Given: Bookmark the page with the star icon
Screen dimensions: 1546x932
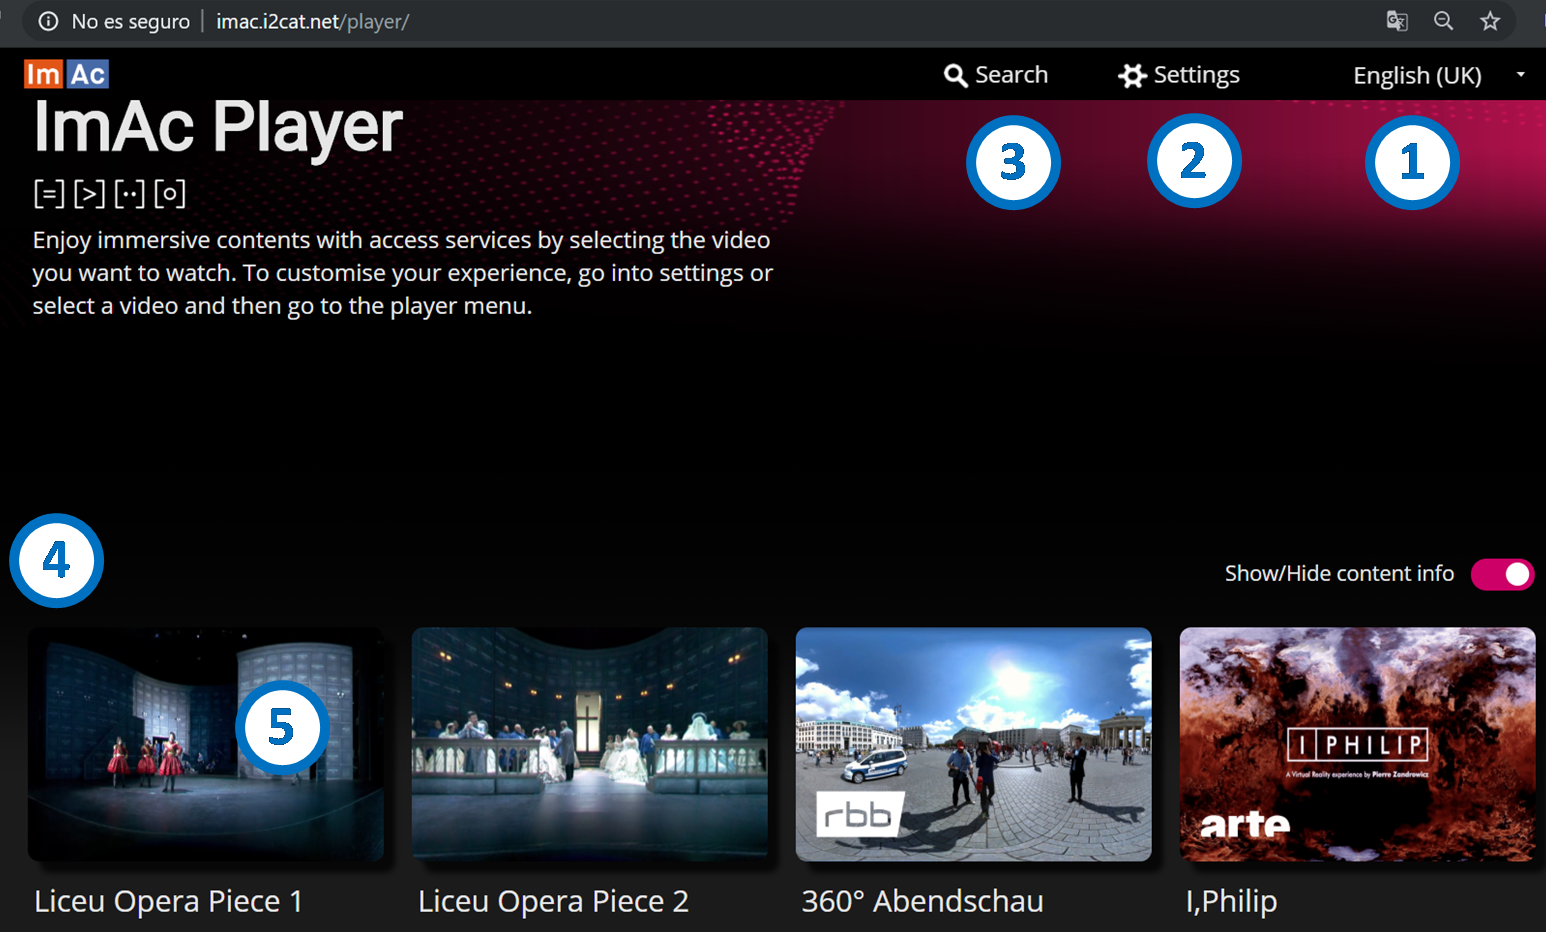Looking at the screenshot, I should click(1490, 21).
